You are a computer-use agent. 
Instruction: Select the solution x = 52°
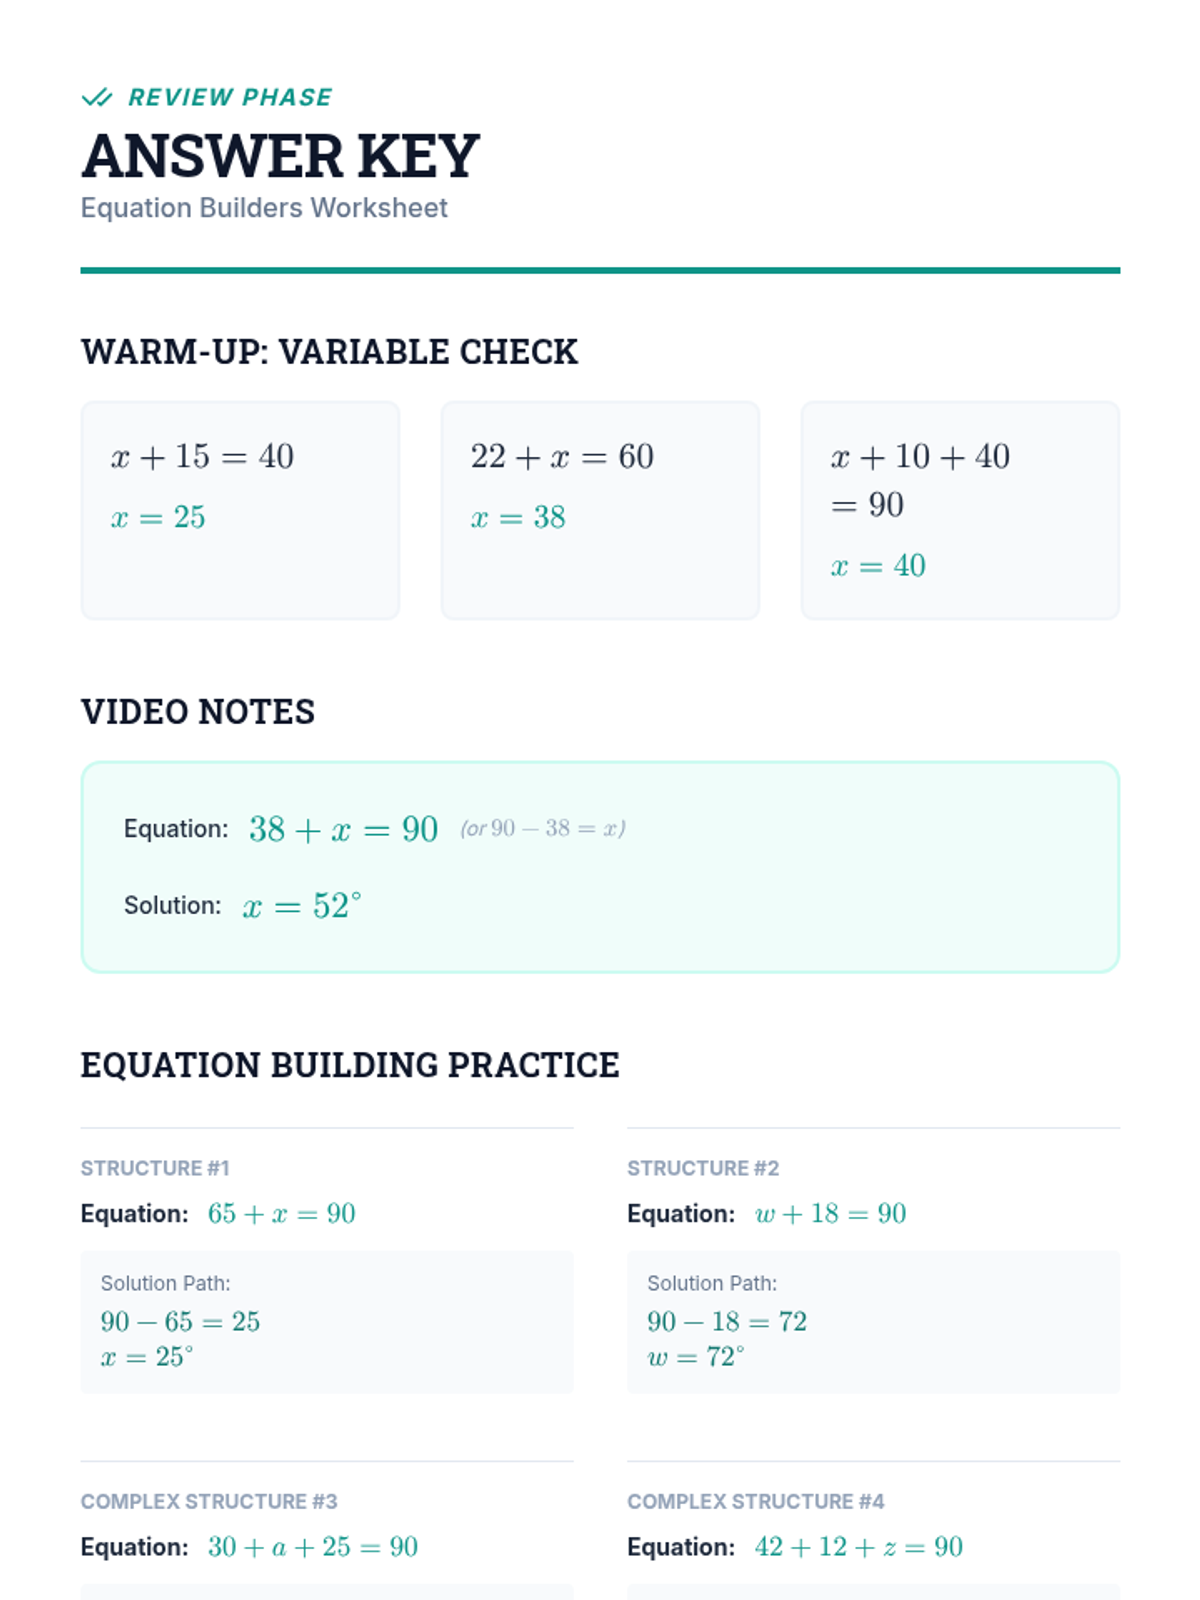(302, 906)
